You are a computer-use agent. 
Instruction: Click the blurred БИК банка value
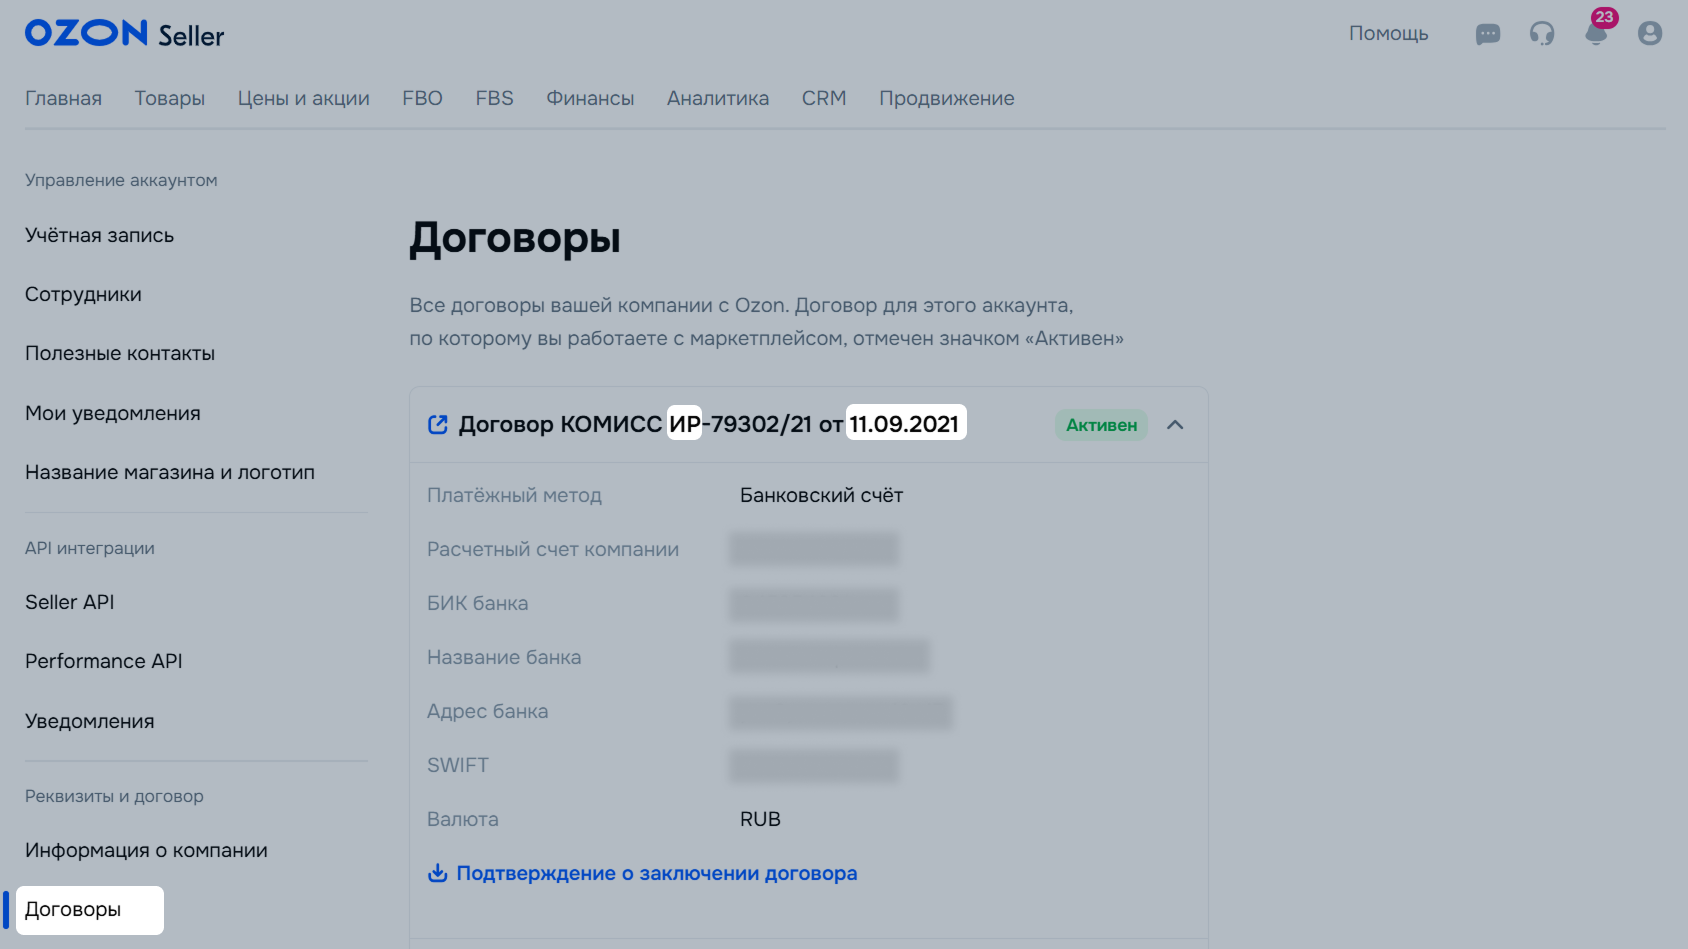click(814, 604)
